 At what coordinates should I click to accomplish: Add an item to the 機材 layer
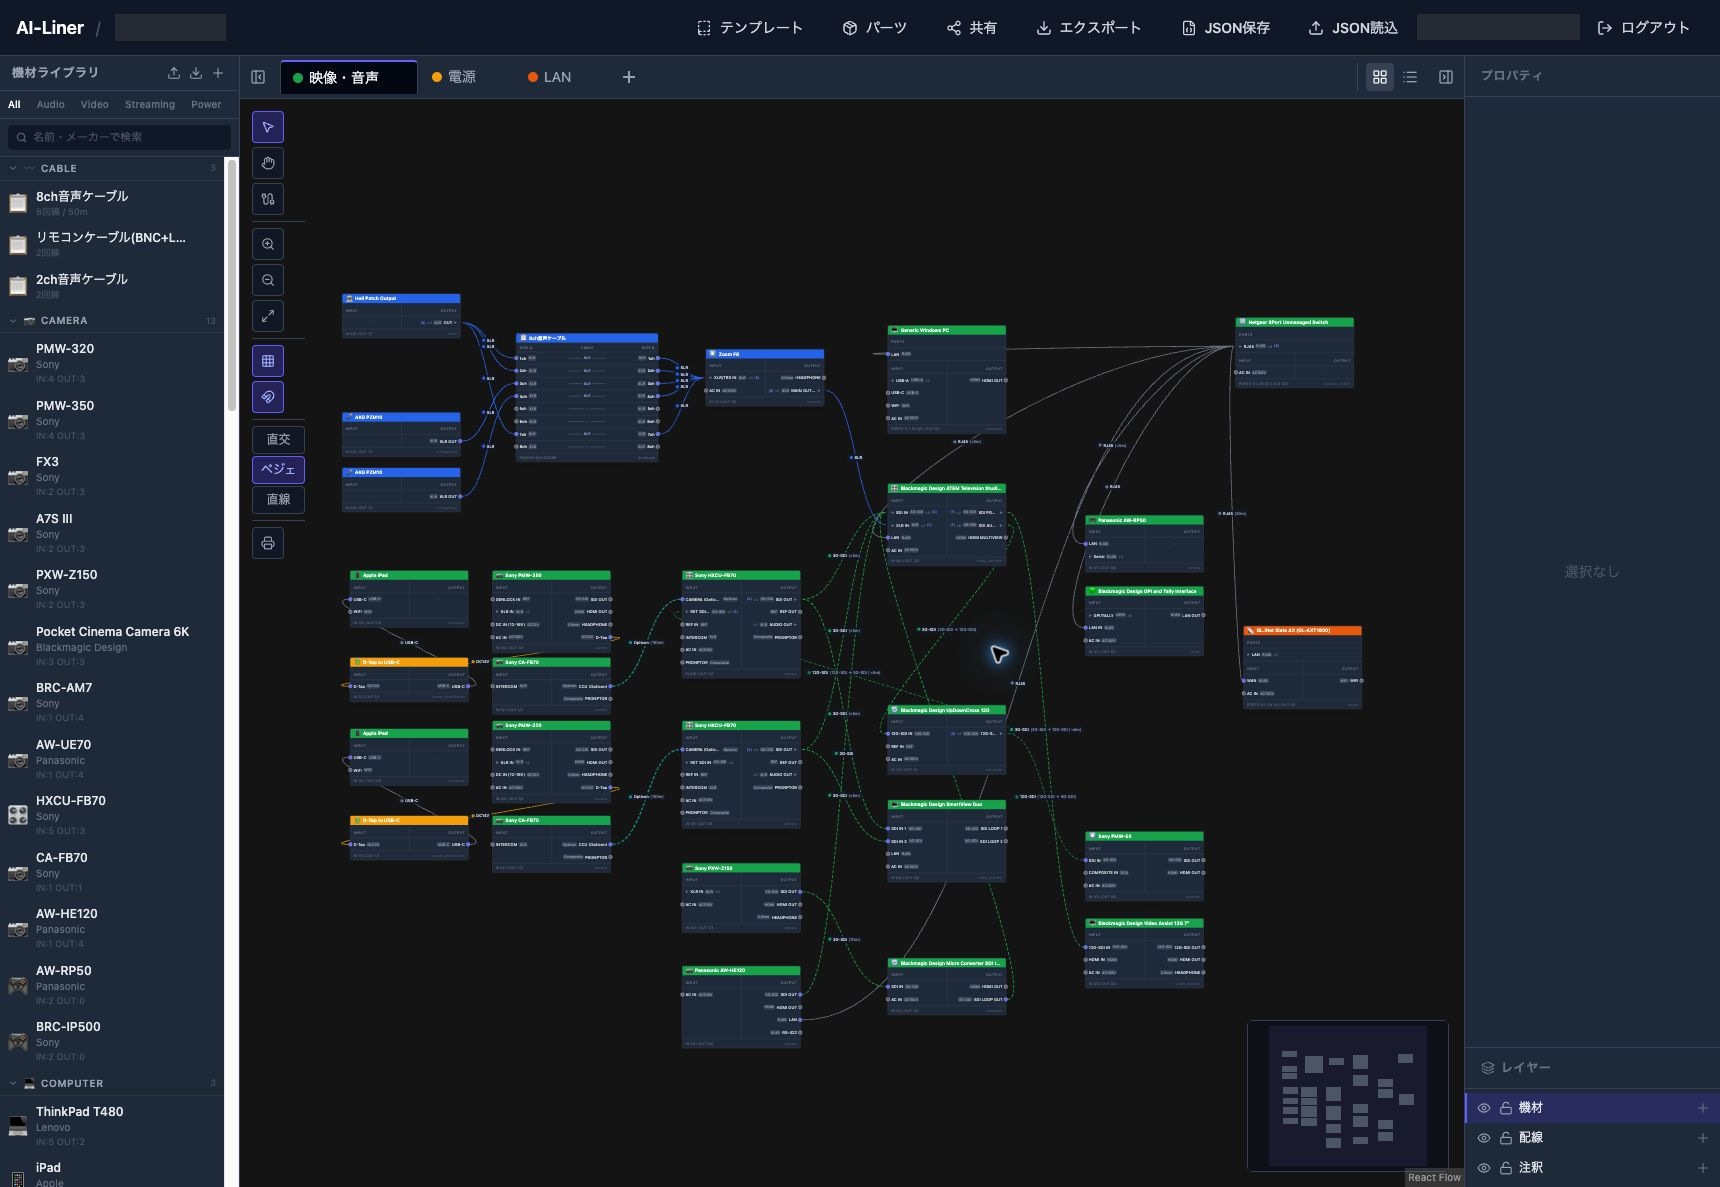(x=1702, y=1108)
